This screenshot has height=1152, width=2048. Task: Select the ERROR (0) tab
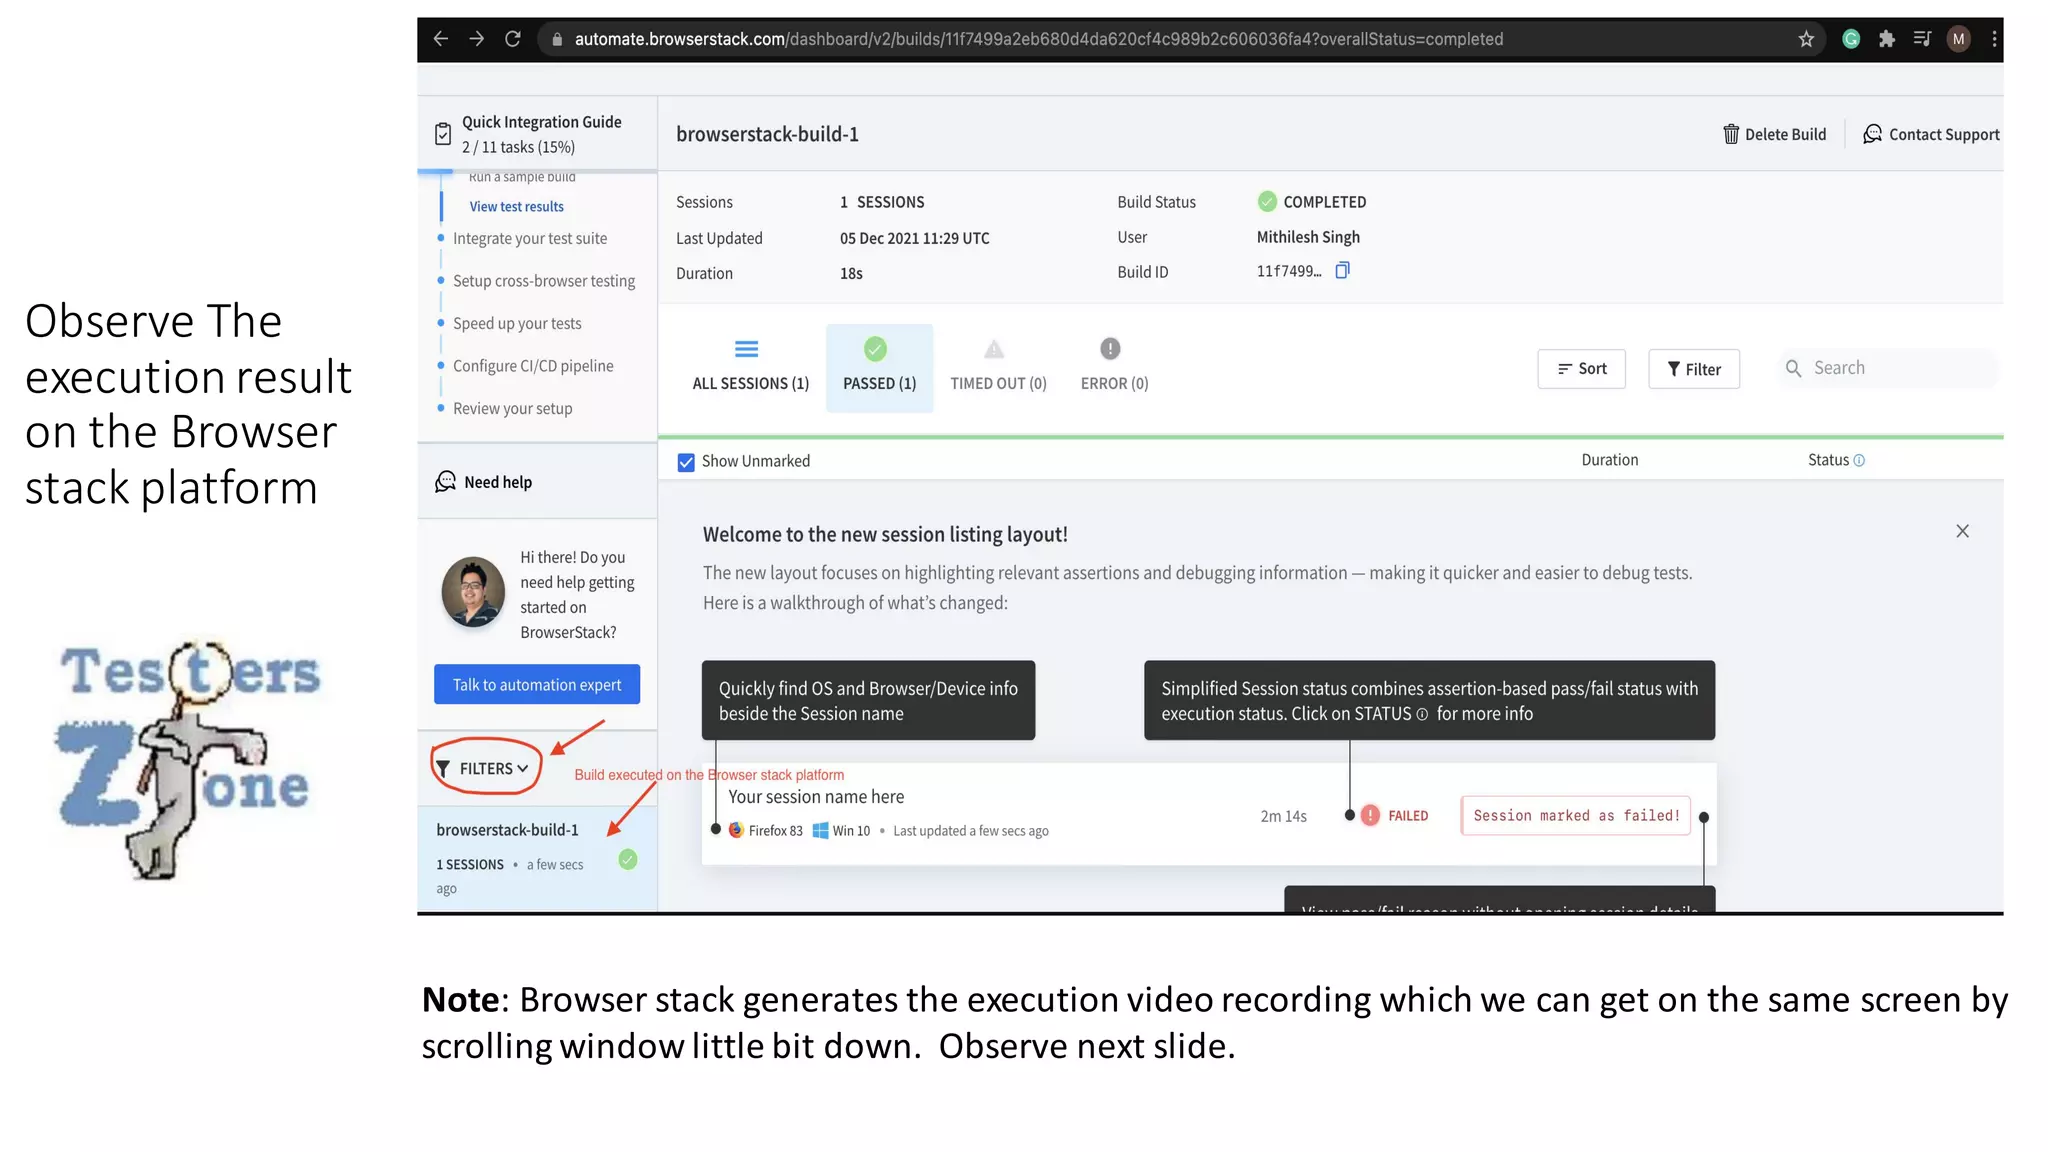[1114, 366]
